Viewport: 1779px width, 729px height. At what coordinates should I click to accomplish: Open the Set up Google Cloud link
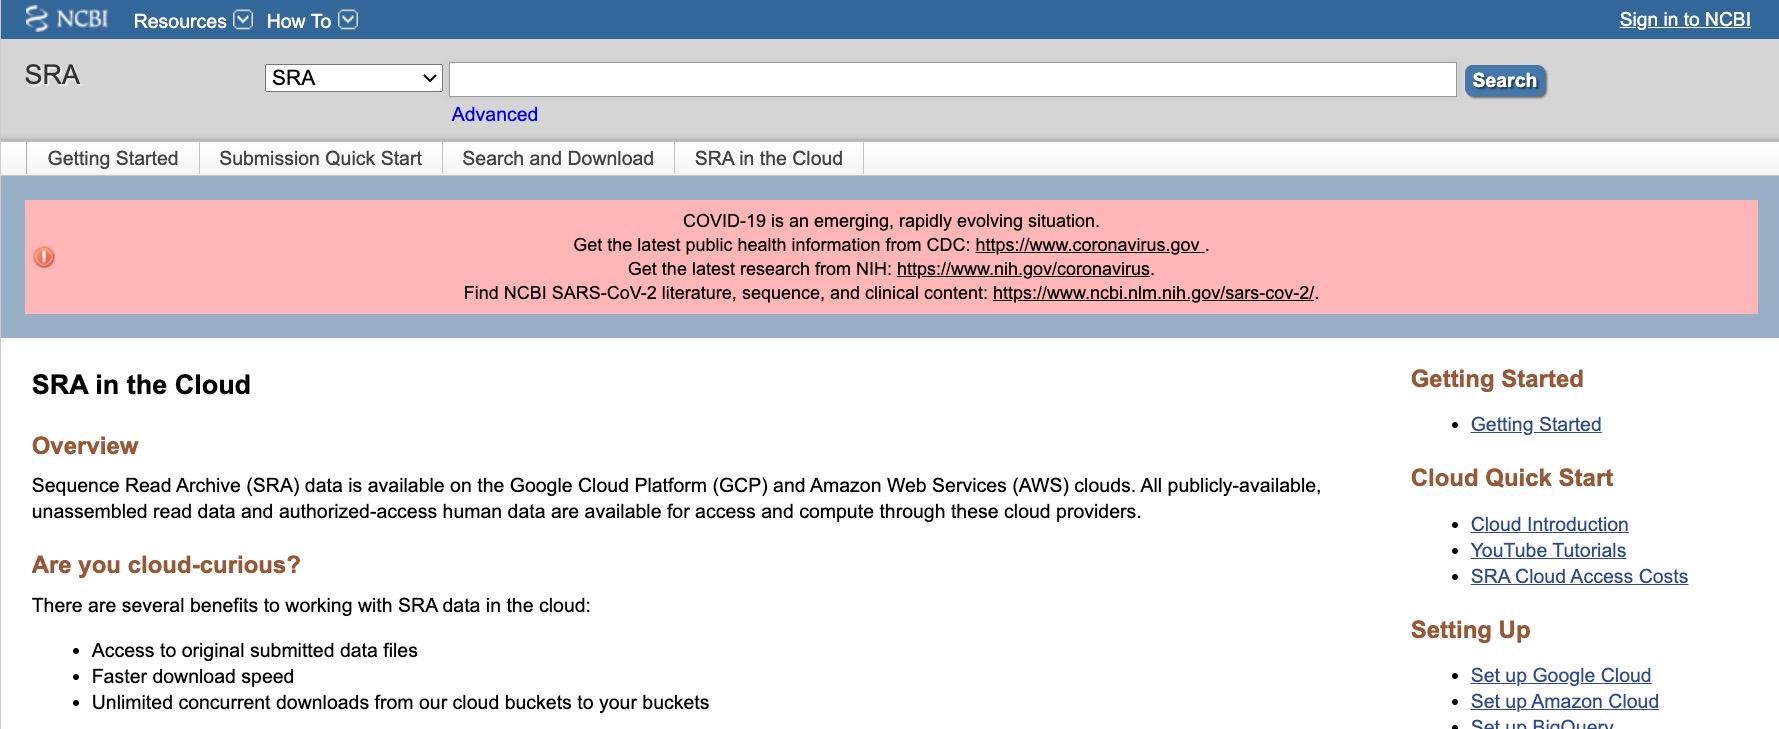[x=1560, y=675]
